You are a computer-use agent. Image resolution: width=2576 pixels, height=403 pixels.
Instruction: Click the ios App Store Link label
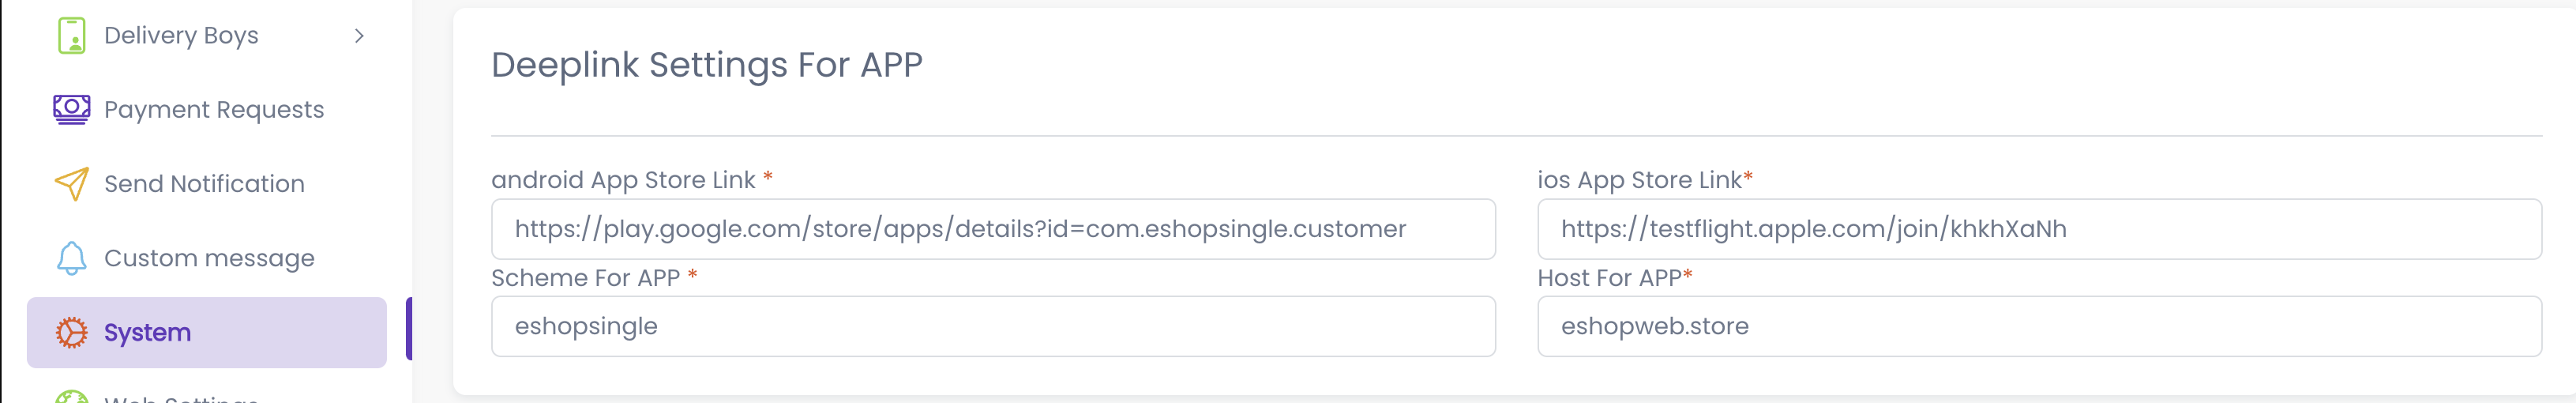pyautogui.click(x=1639, y=180)
